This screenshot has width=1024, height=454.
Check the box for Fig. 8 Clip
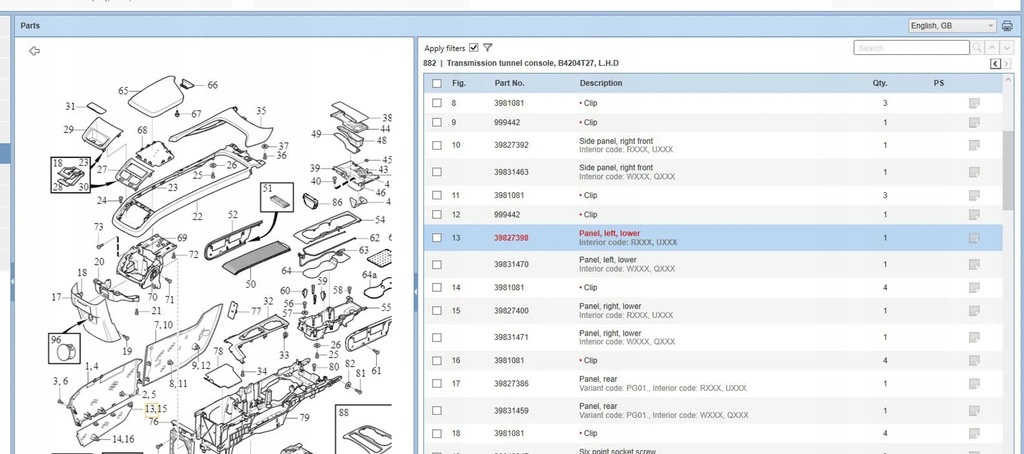(x=437, y=103)
